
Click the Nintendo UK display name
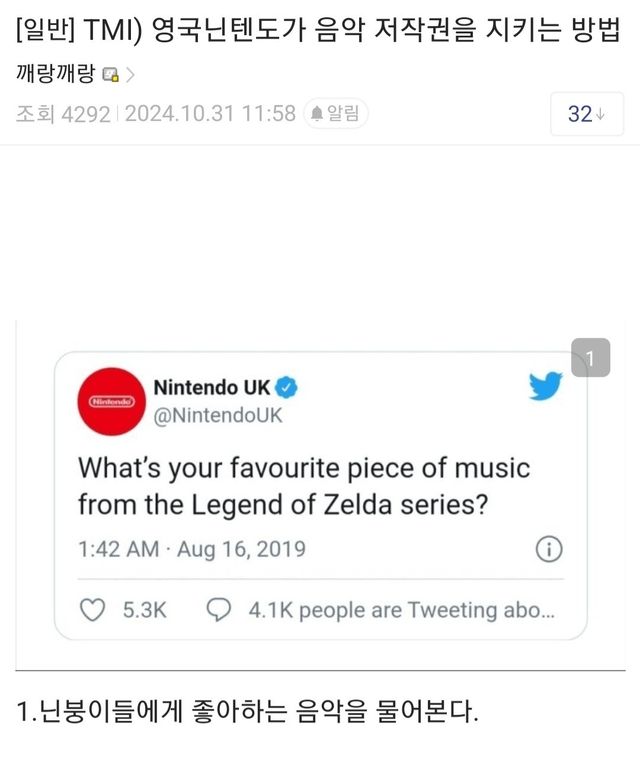[x=211, y=387]
